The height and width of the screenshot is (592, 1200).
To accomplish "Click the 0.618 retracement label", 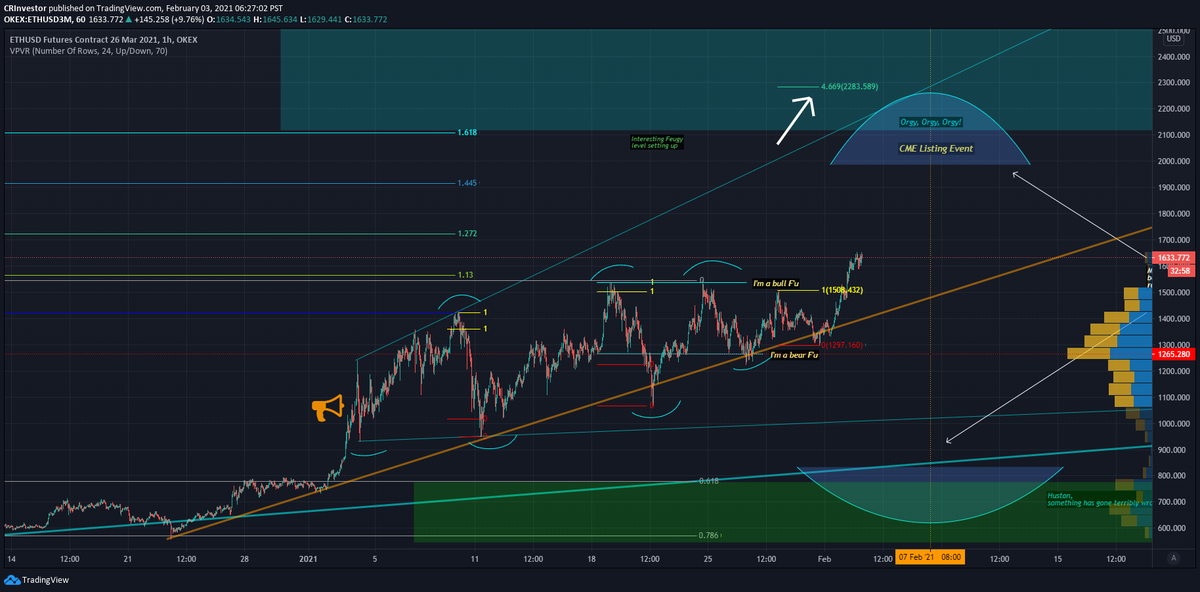I will coord(708,481).
